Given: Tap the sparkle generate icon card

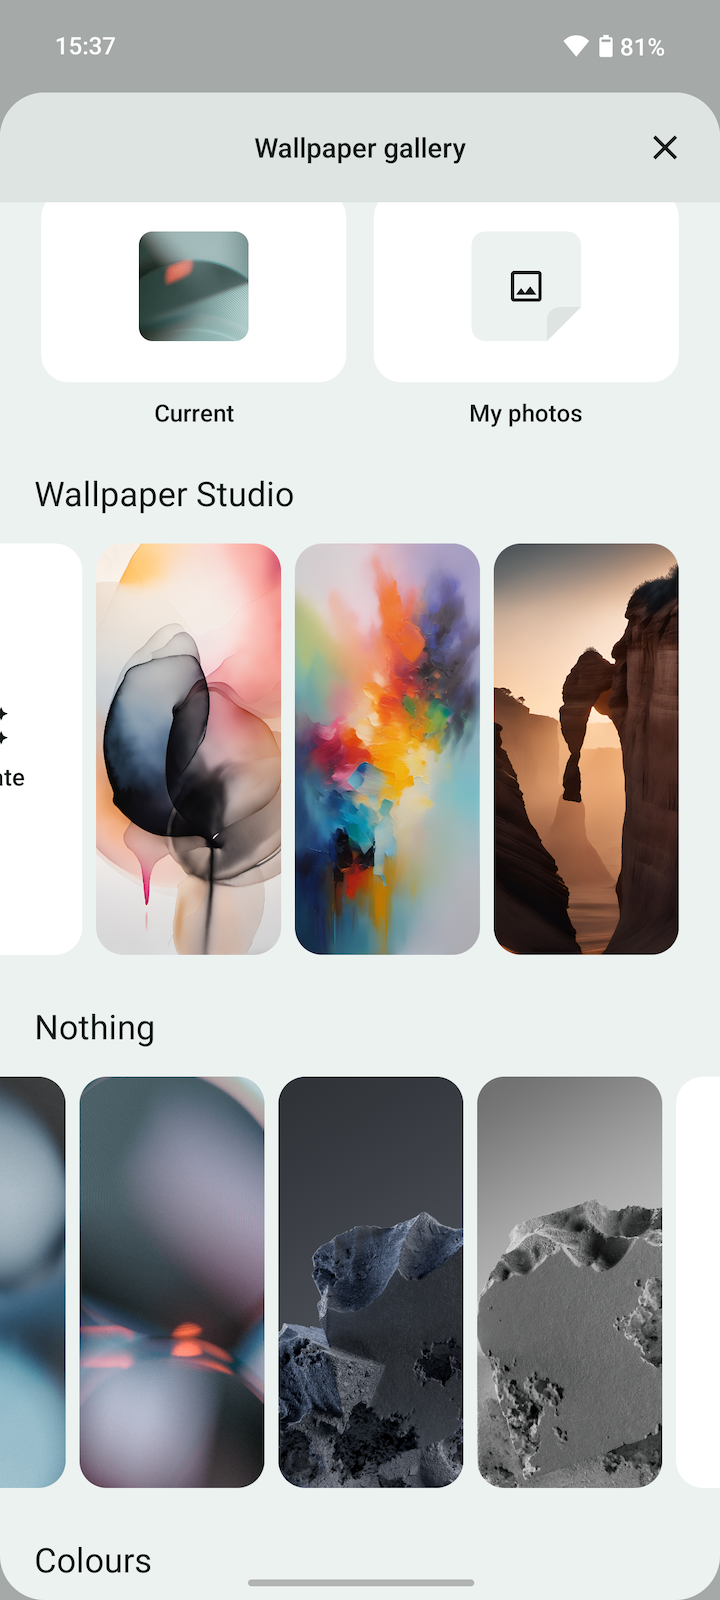Looking at the screenshot, I should click(40, 749).
